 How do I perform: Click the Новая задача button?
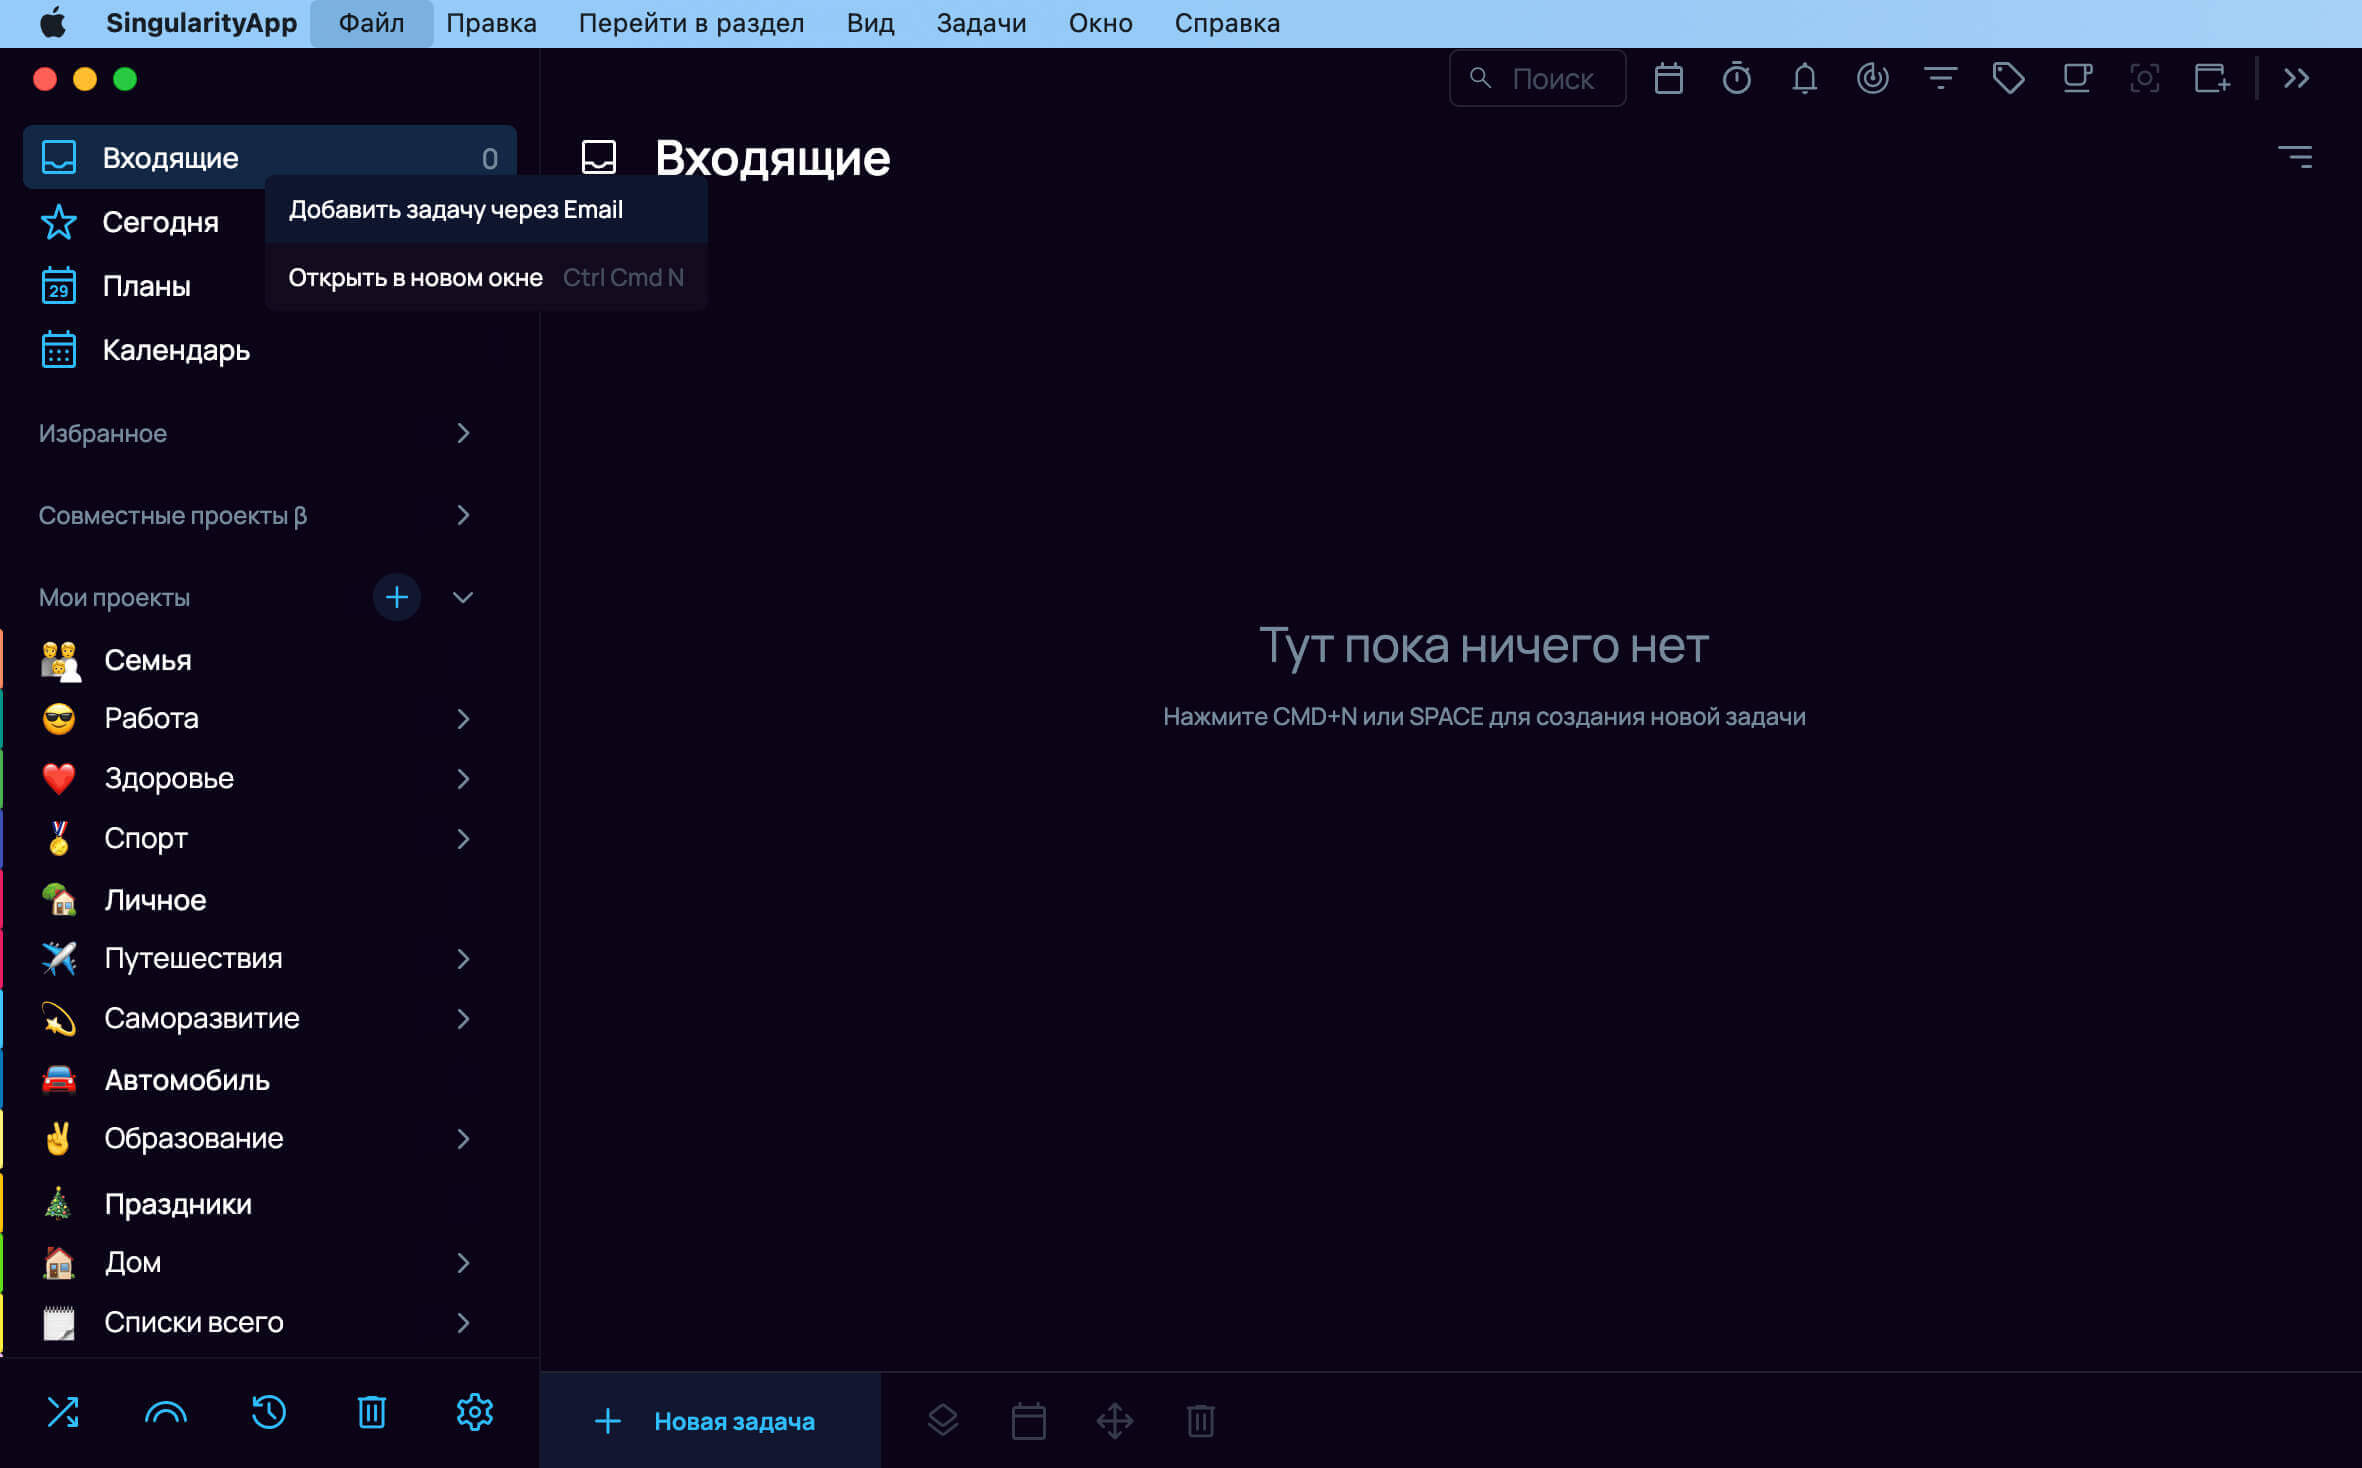tap(710, 1420)
